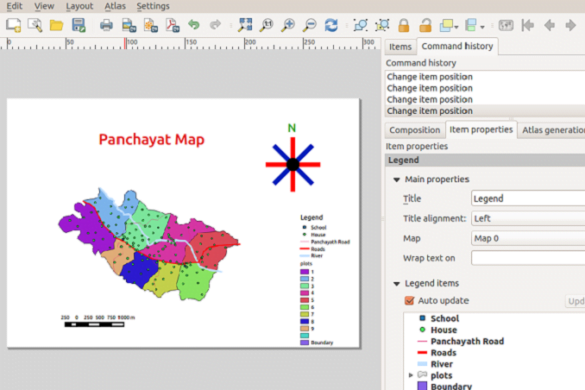Open the Layout menu
The image size is (585, 390).
79,6
